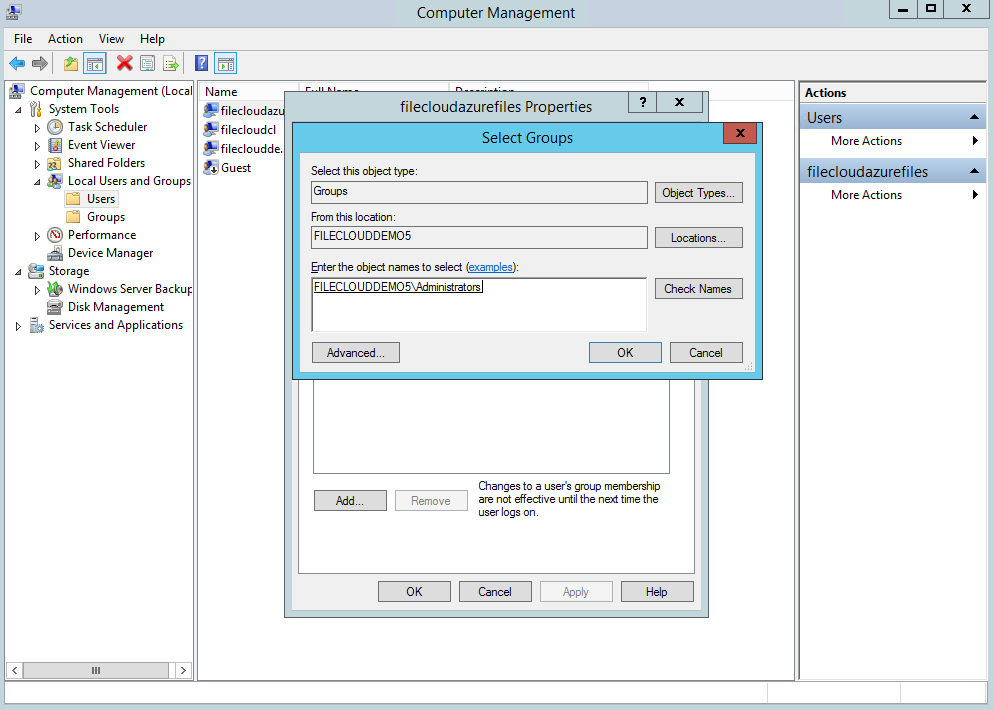Click the red Delete toolbar icon

pos(124,63)
